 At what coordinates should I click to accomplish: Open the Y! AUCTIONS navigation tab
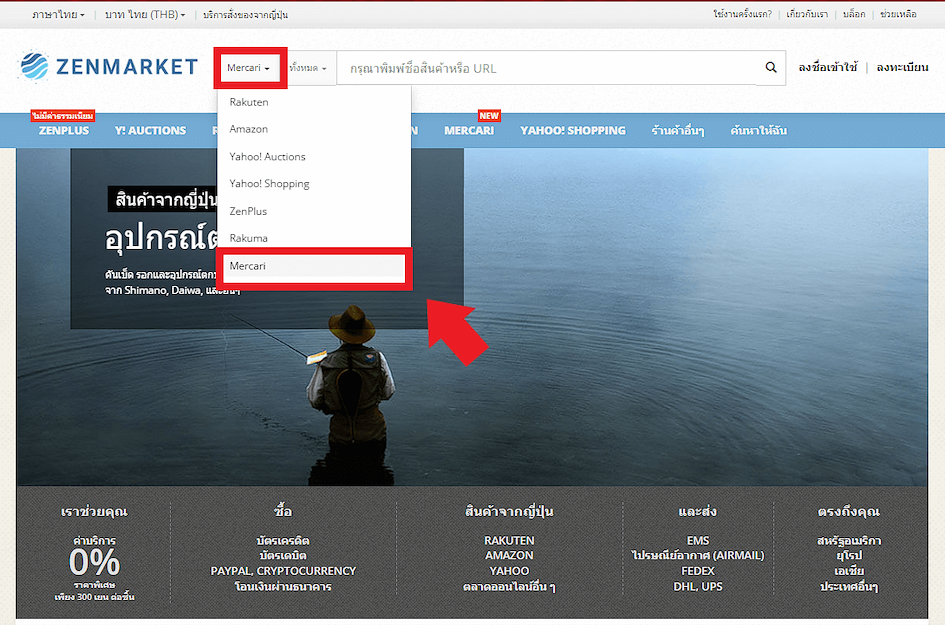[151, 130]
